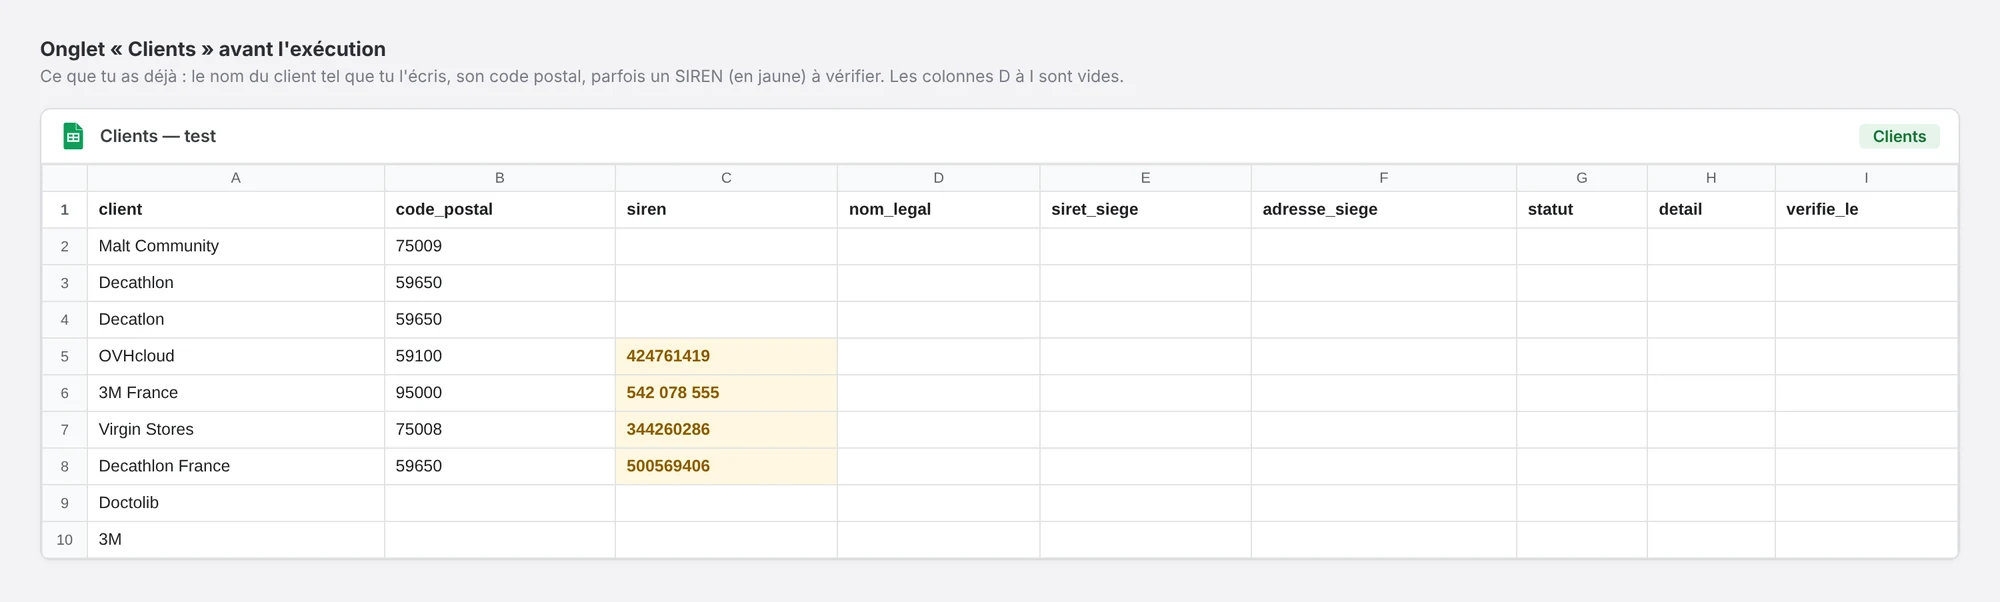Select column C header
Image resolution: width=2000 pixels, height=602 pixels.
pos(726,178)
